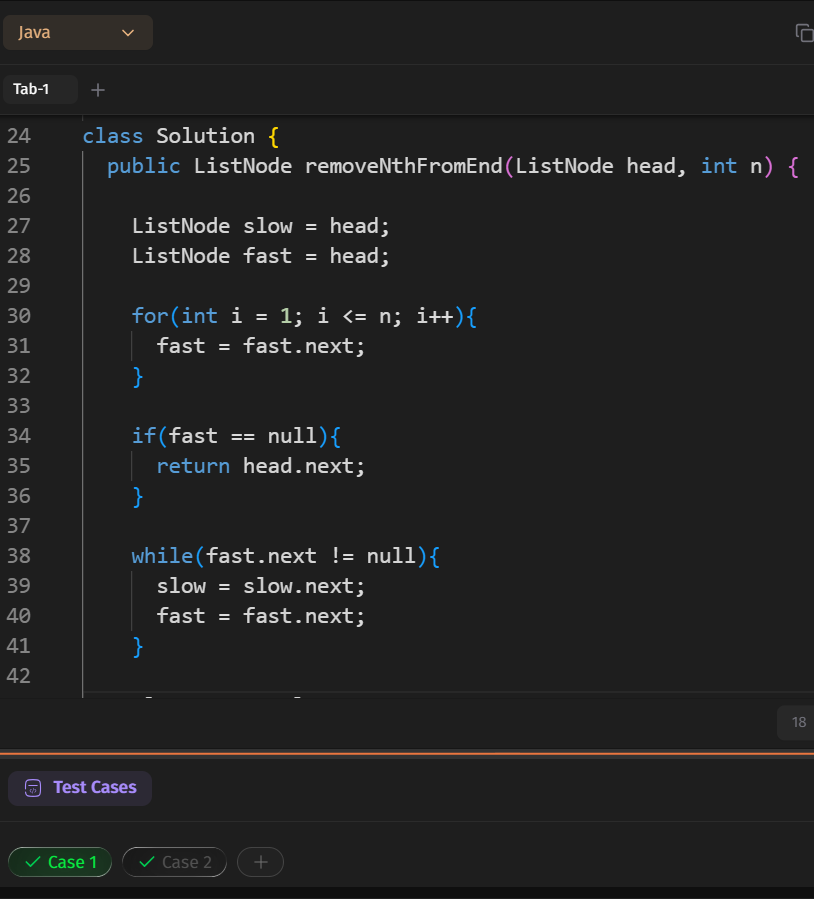Open the Test Cases panel

[x=80, y=788]
